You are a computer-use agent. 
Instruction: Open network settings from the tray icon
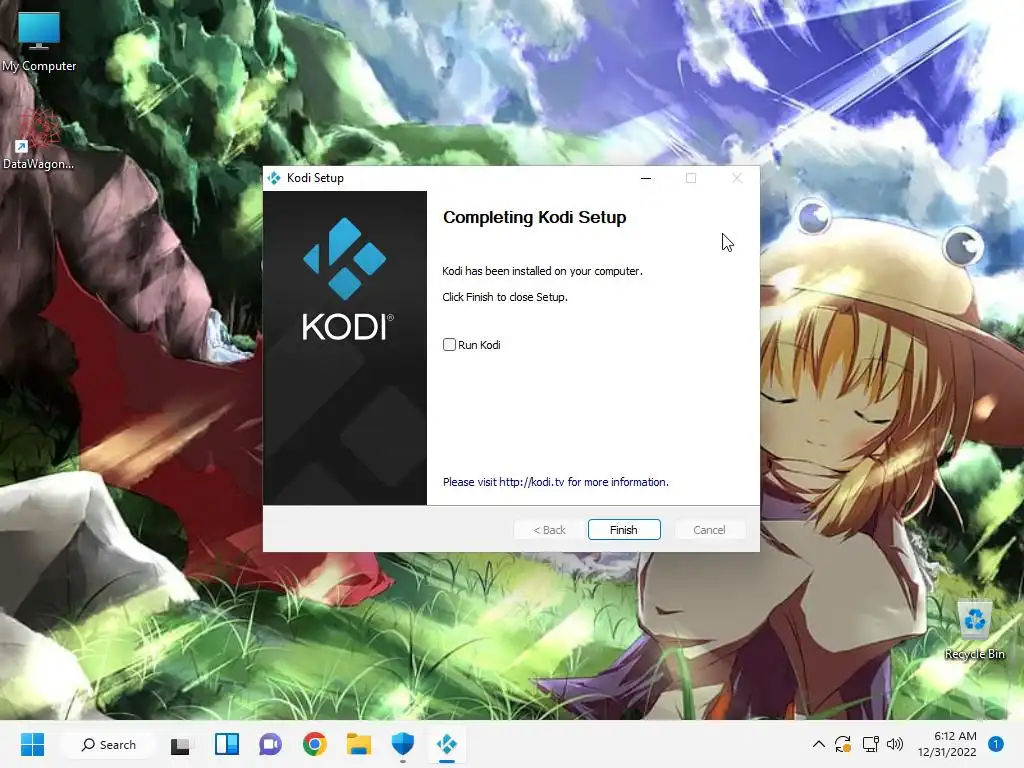click(871, 744)
